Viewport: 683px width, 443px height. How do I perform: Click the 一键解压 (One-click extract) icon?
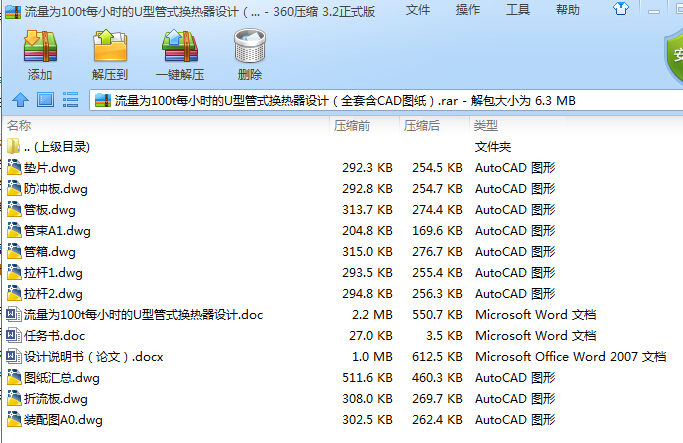[180, 46]
